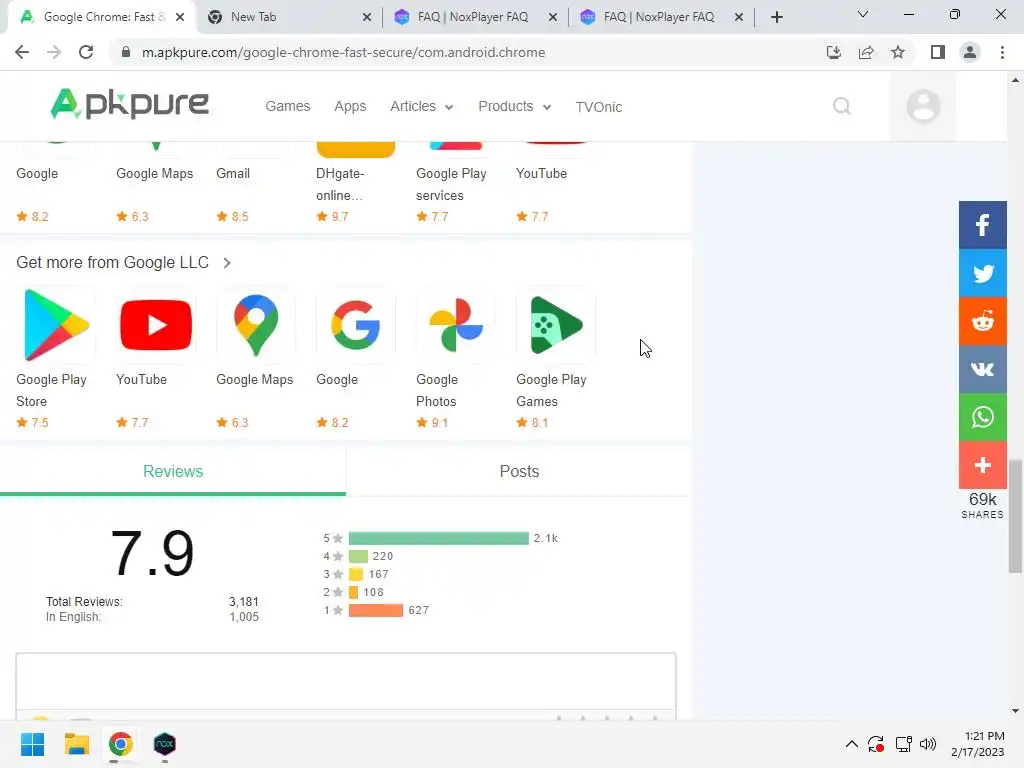Open the site search magnifier icon
This screenshot has width=1024, height=768.
tap(842, 106)
